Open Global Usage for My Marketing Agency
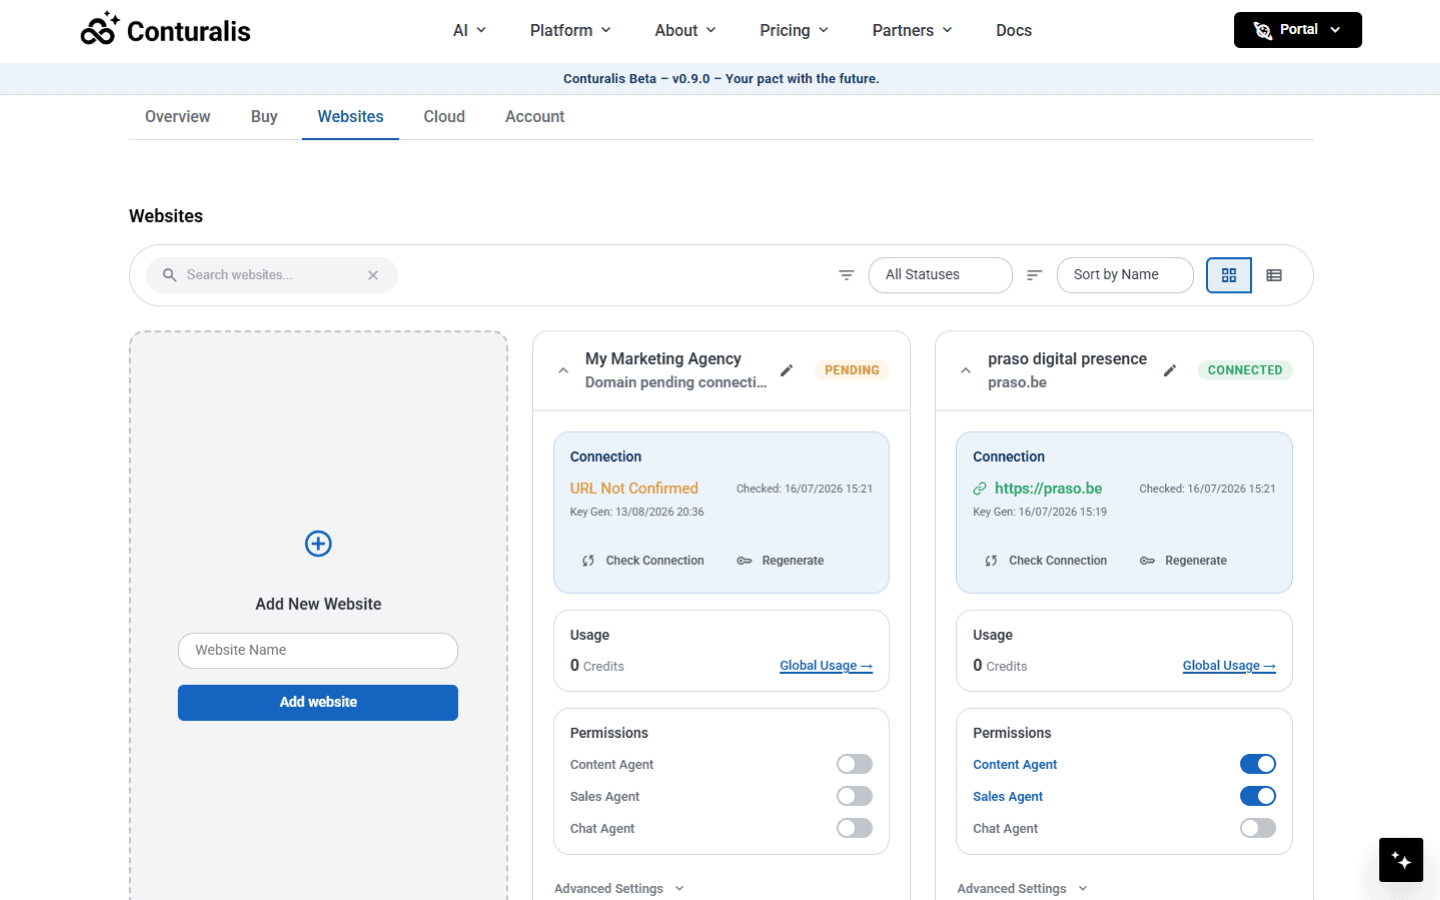 coord(826,666)
